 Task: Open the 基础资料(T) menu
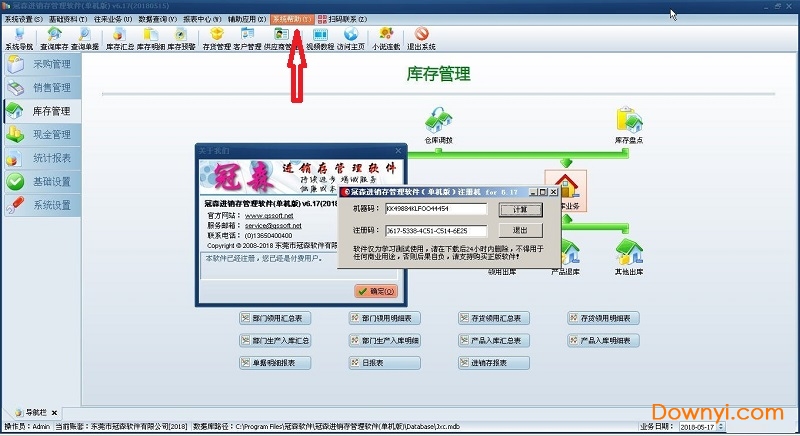pos(68,19)
